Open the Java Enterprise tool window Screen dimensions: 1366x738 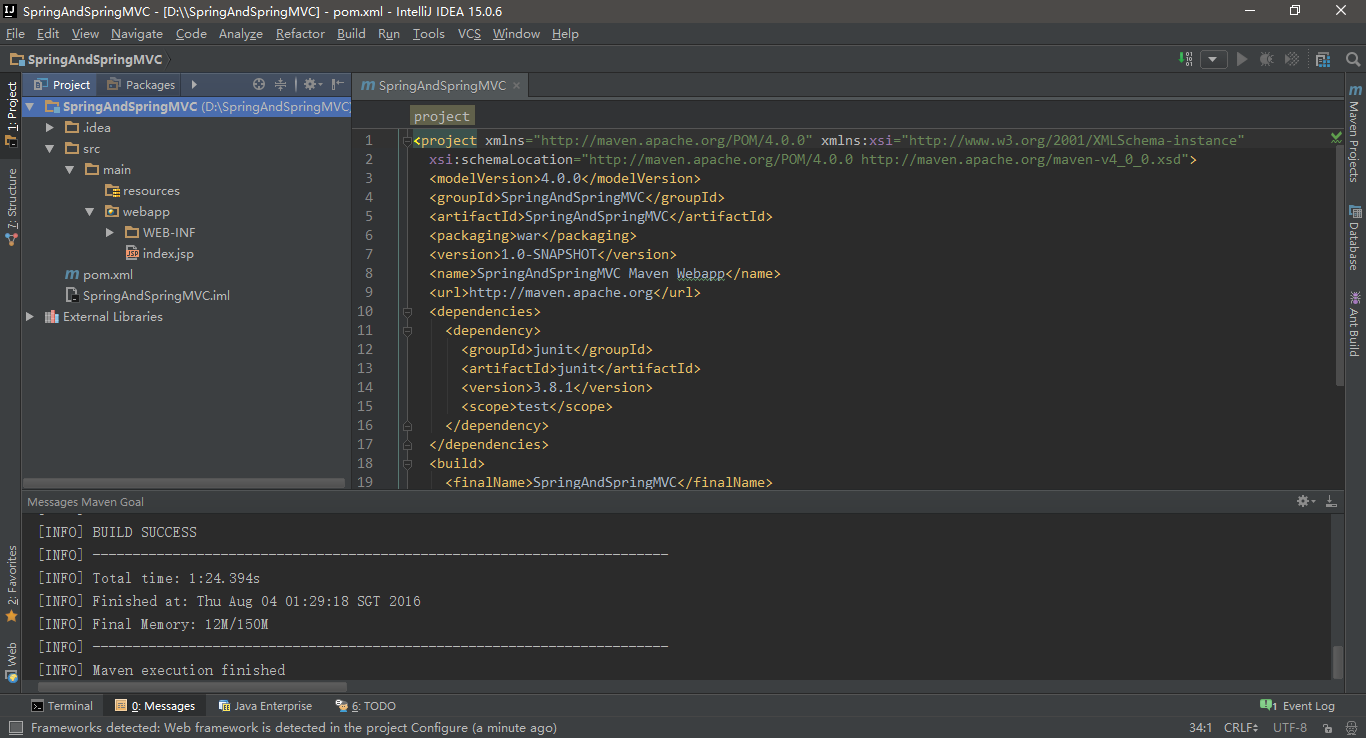(x=265, y=705)
